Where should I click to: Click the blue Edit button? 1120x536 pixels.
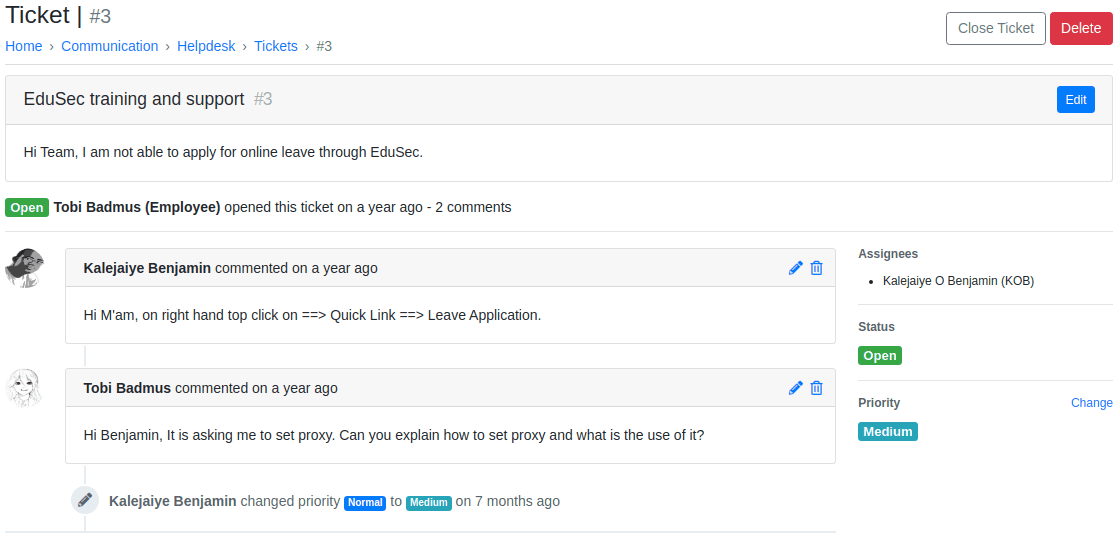[1076, 99]
